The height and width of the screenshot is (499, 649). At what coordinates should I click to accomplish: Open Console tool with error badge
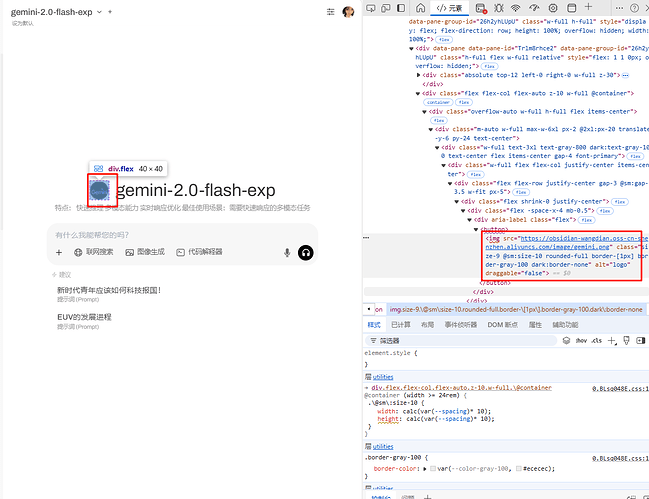click(x=481, y=8)
